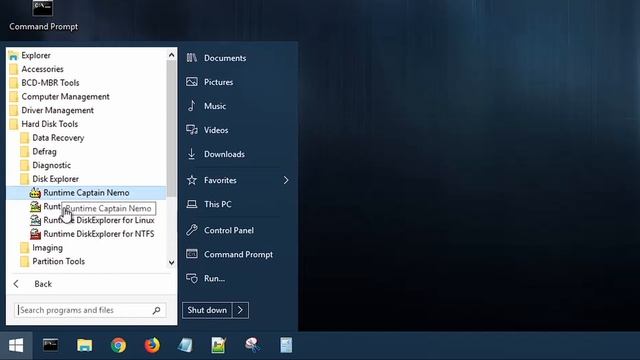This screenshot has width=640, height=360.
Task: Open the green notepad-with-pencil taskbar icon
Action: coord(219,345)
